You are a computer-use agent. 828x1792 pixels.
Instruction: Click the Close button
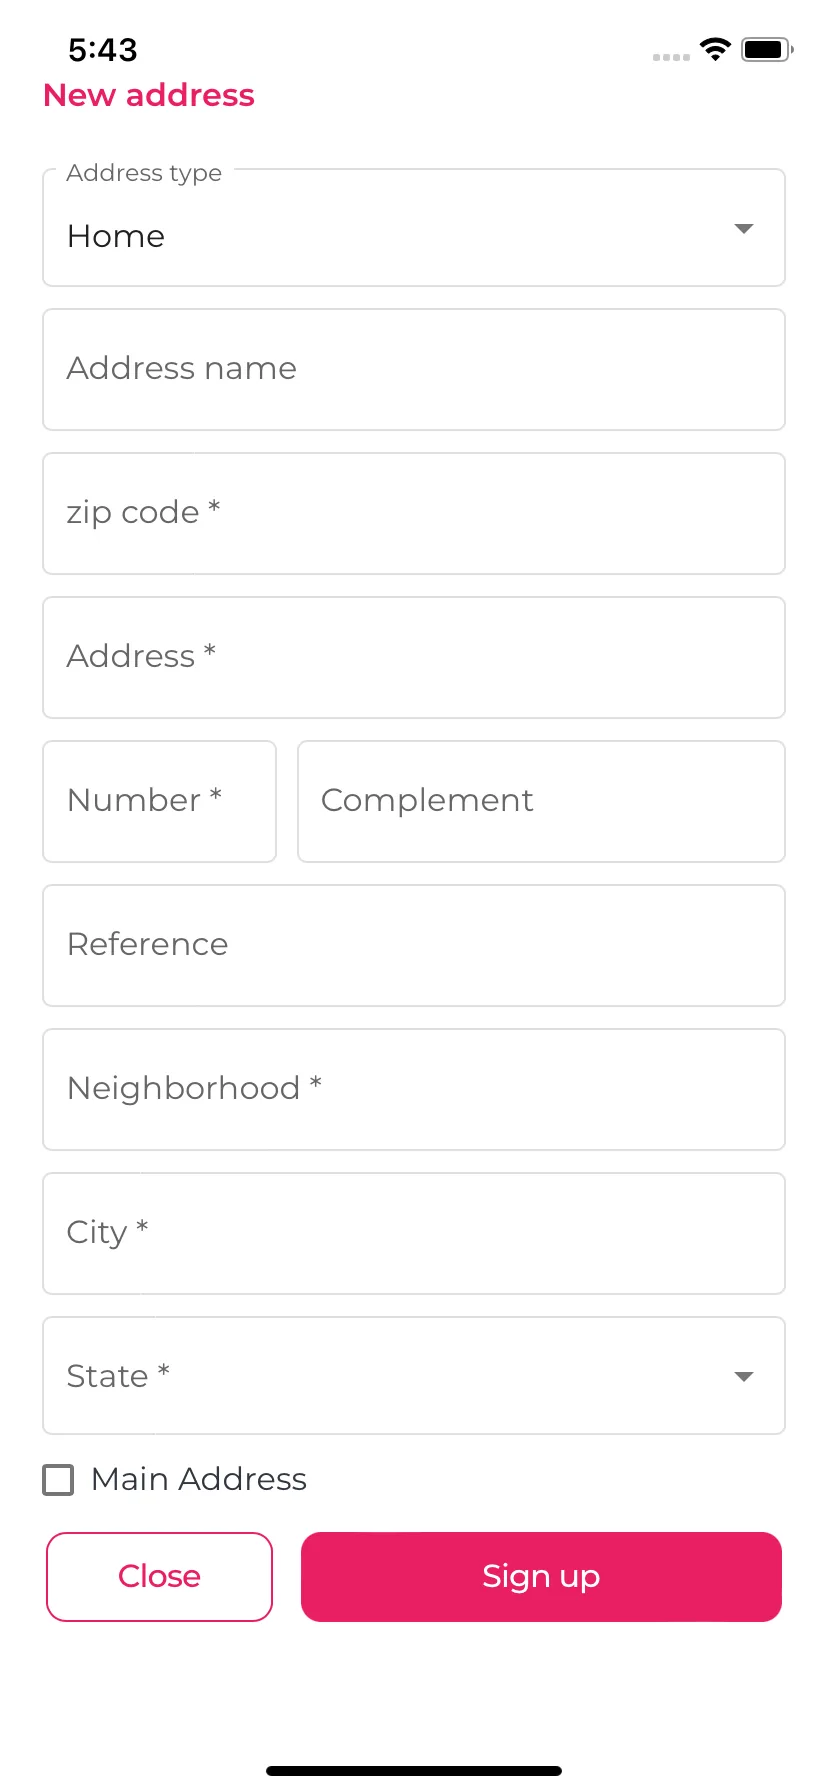click(159, 1577)
